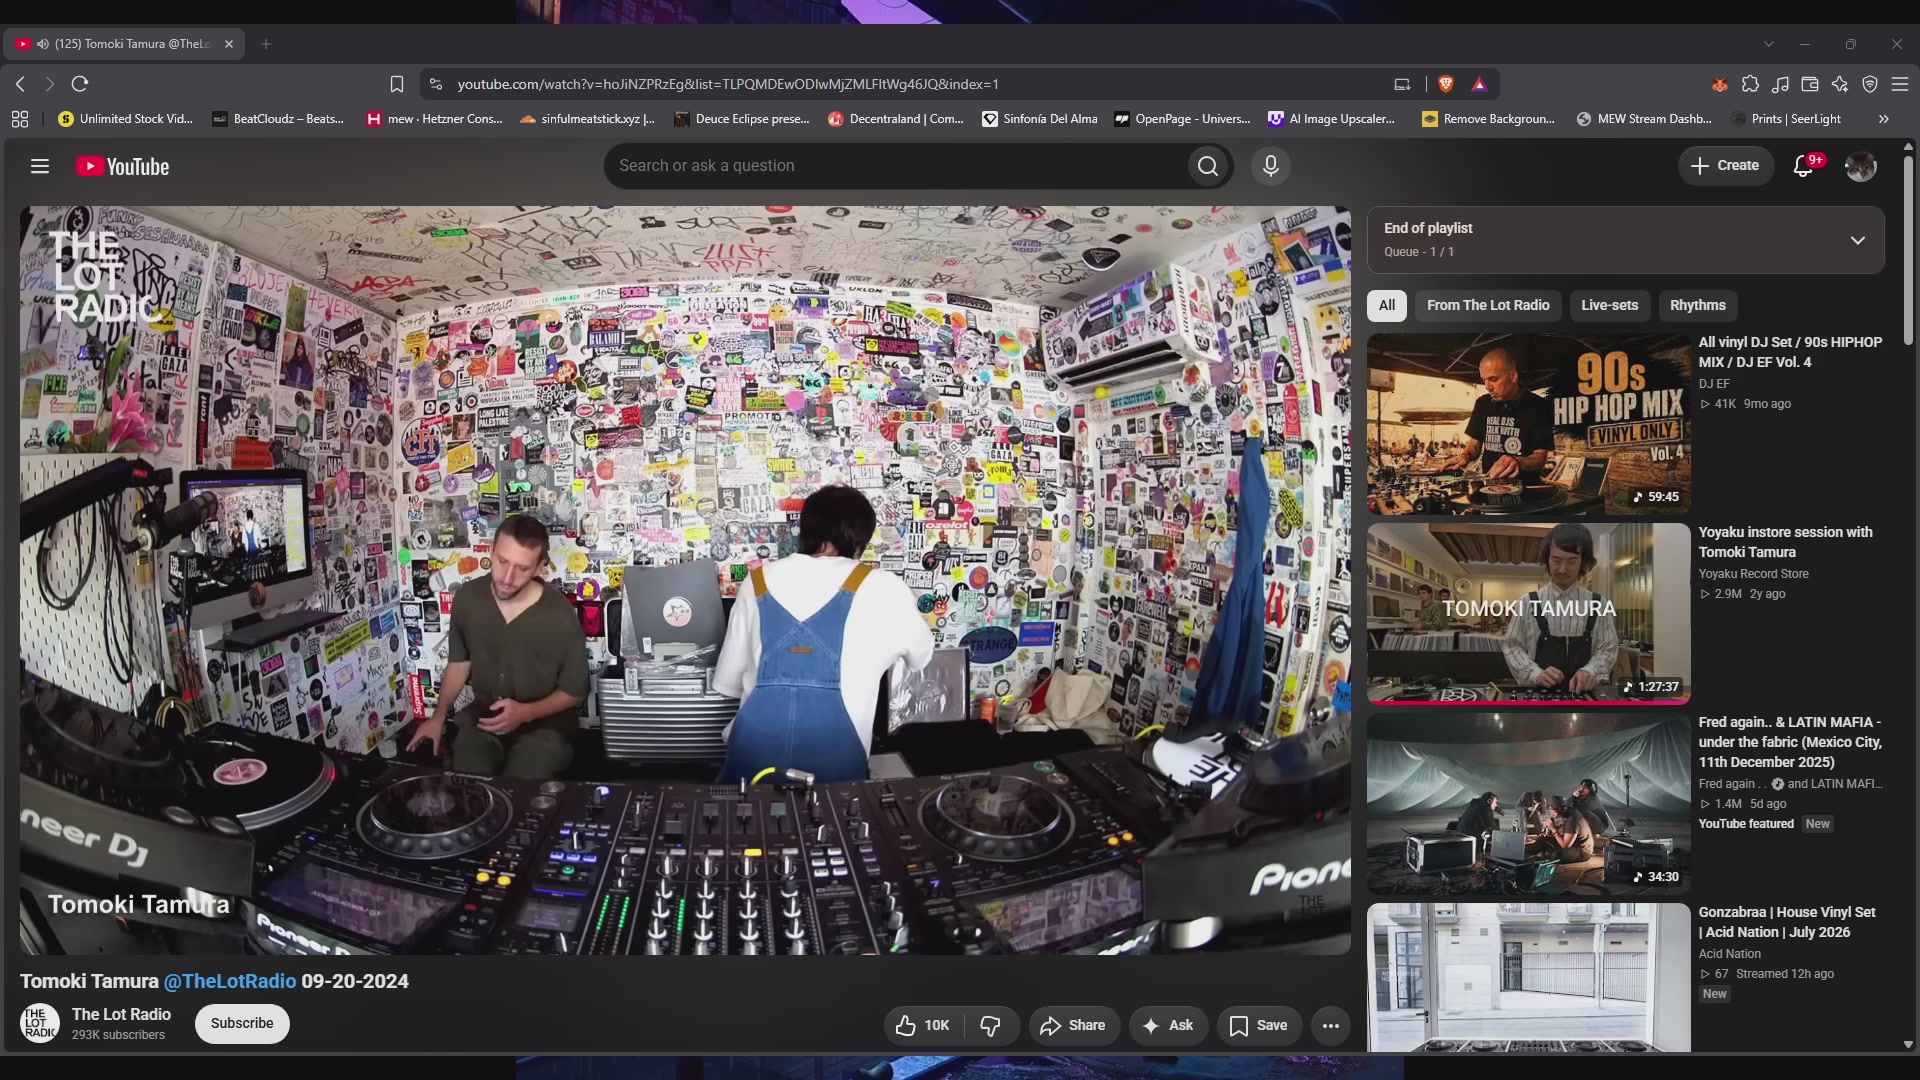
Task: Select the All filter chip
Action: [1387, 305]
